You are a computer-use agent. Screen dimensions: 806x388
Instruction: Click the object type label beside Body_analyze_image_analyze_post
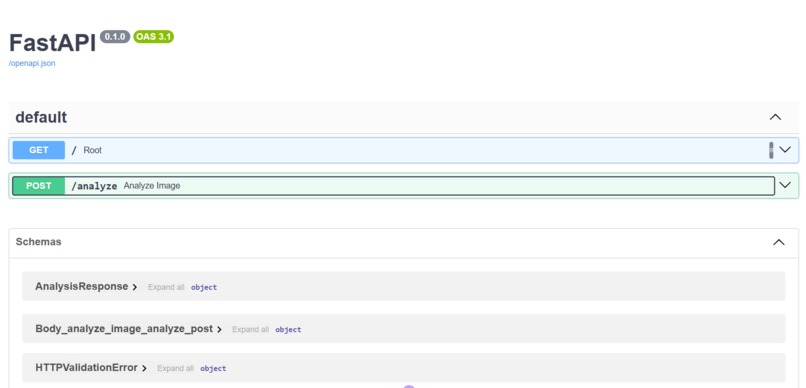coord(288,329)
